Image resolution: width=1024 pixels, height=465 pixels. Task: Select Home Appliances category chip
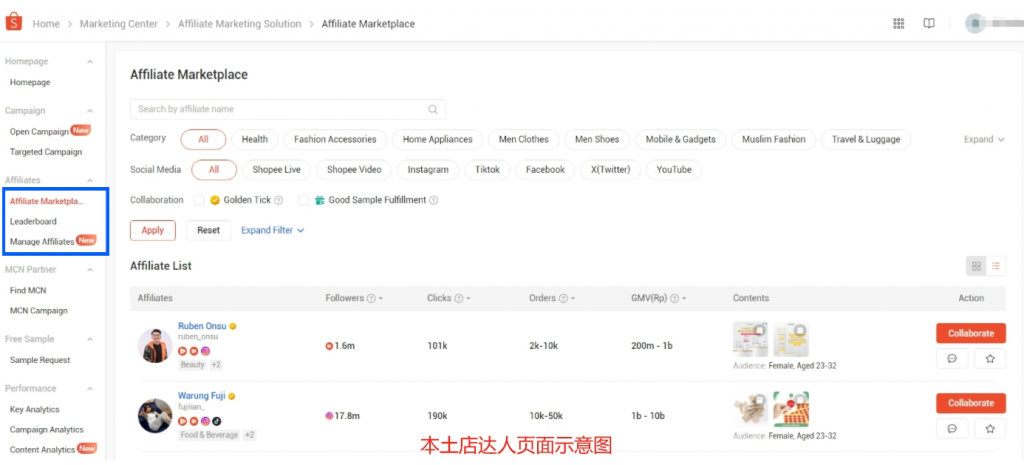438,139
